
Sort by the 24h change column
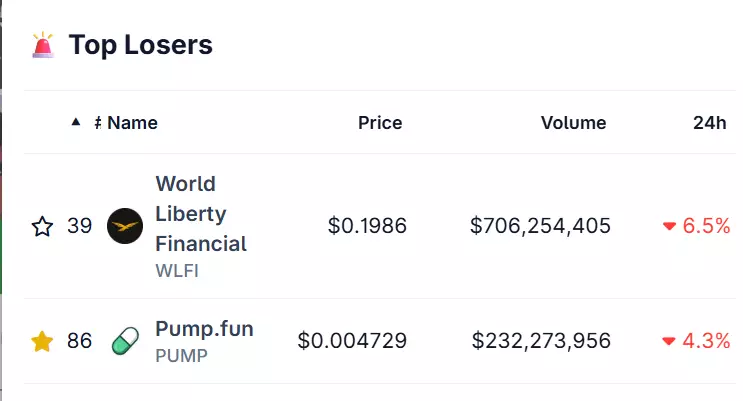(709, 123)
